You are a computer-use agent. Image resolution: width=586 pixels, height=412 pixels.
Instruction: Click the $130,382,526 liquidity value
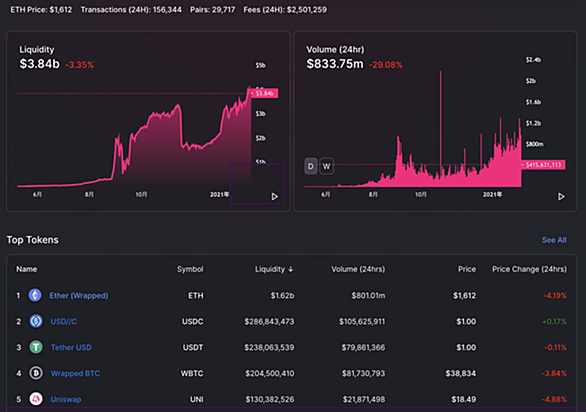(269, 399)
